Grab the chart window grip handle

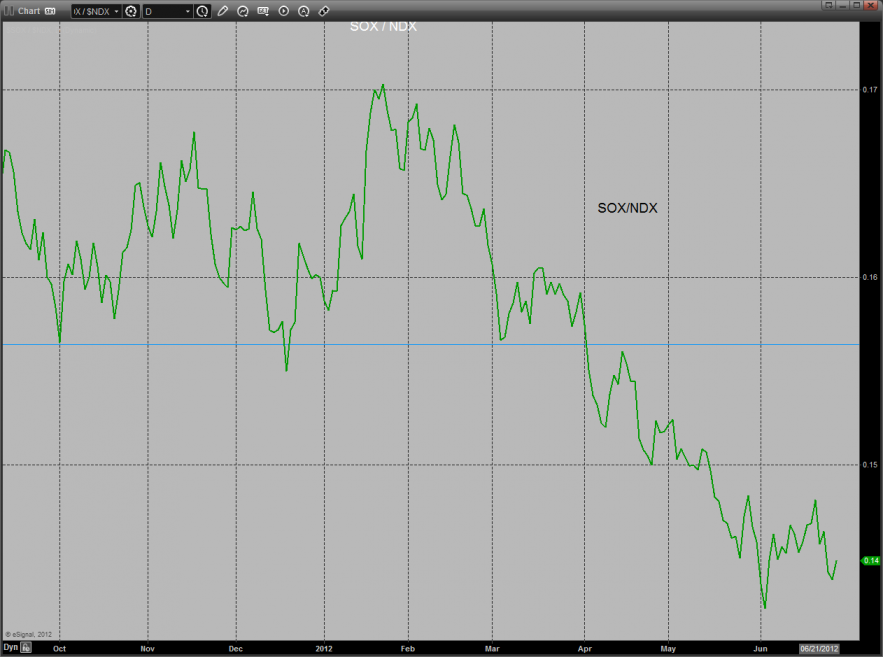coord(7,11)
